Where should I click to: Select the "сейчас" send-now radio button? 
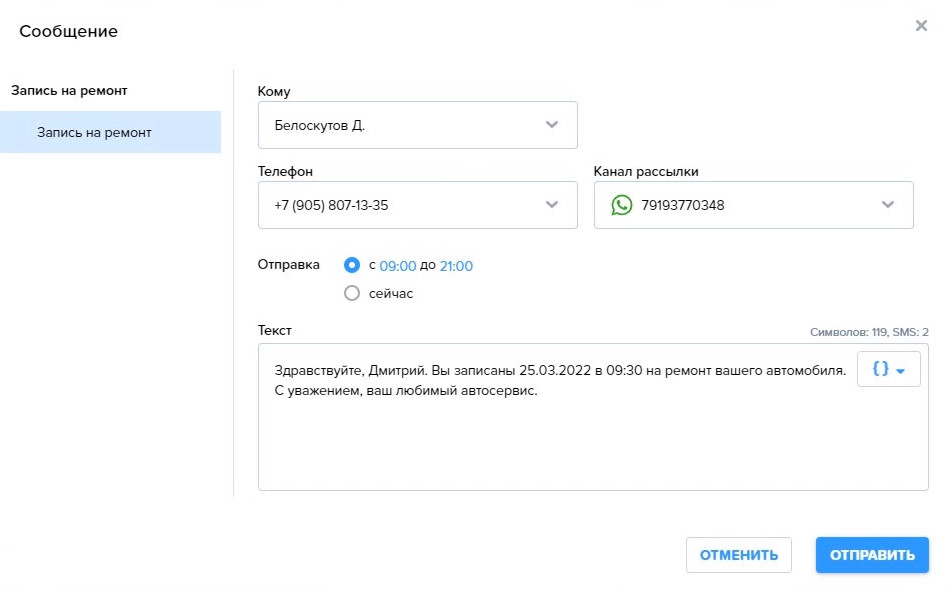(351, 293)
